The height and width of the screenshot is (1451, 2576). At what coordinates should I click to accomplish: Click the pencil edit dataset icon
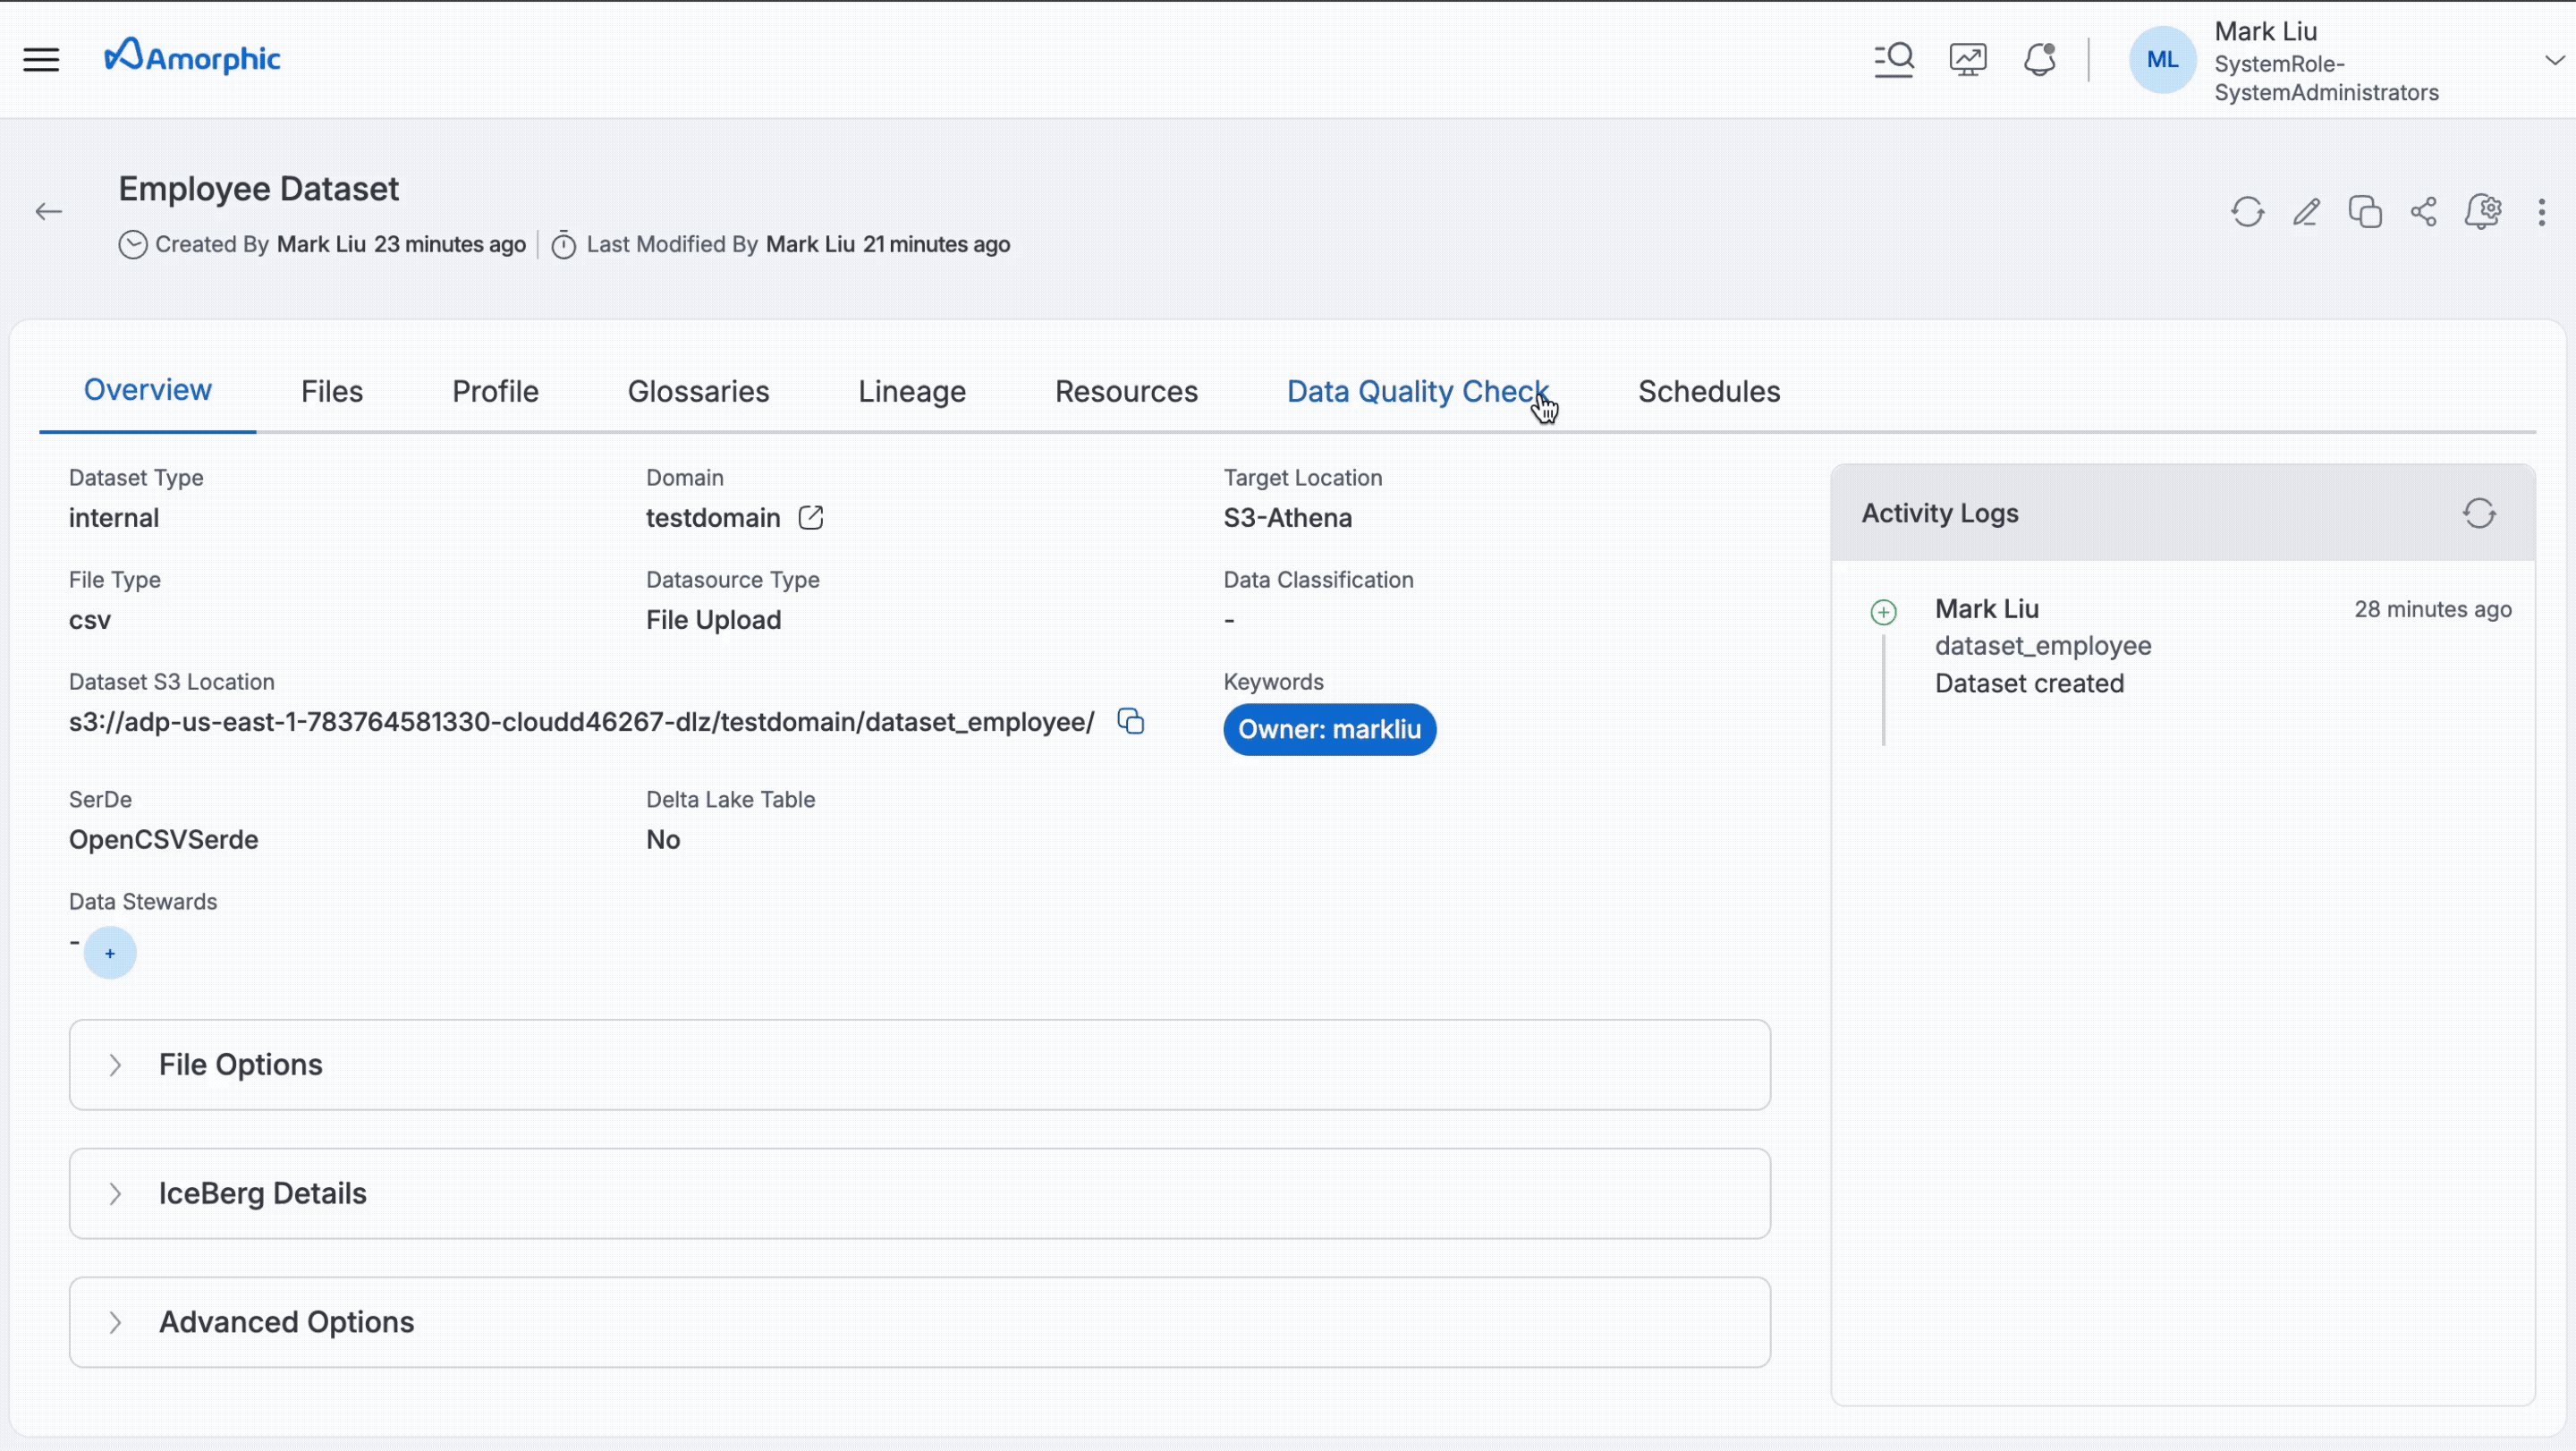[2306, 212]
